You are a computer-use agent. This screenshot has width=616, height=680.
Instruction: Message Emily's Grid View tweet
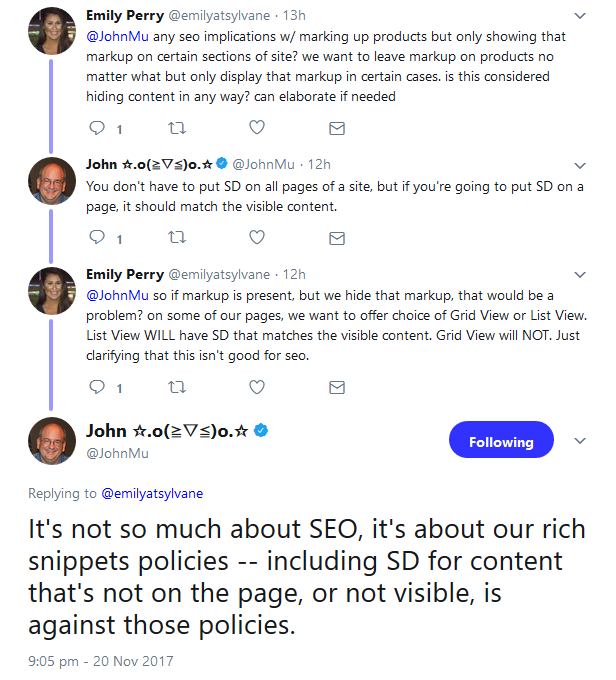point(337,387)
